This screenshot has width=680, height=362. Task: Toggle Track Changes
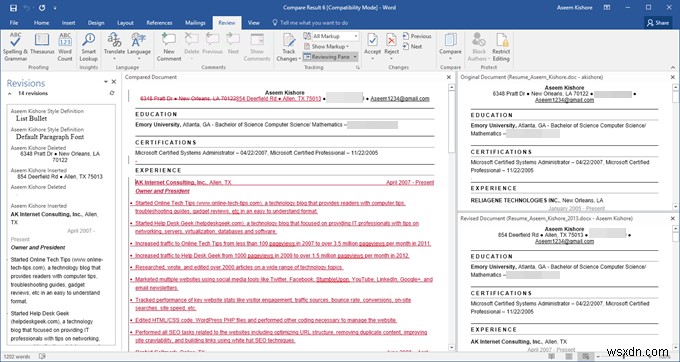[x=288, y=46]
